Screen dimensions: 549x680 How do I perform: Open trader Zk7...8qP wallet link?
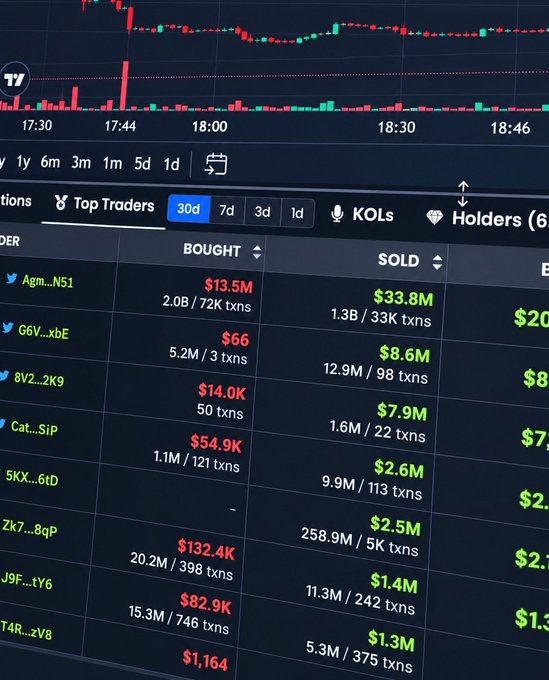tap(29, 528)
